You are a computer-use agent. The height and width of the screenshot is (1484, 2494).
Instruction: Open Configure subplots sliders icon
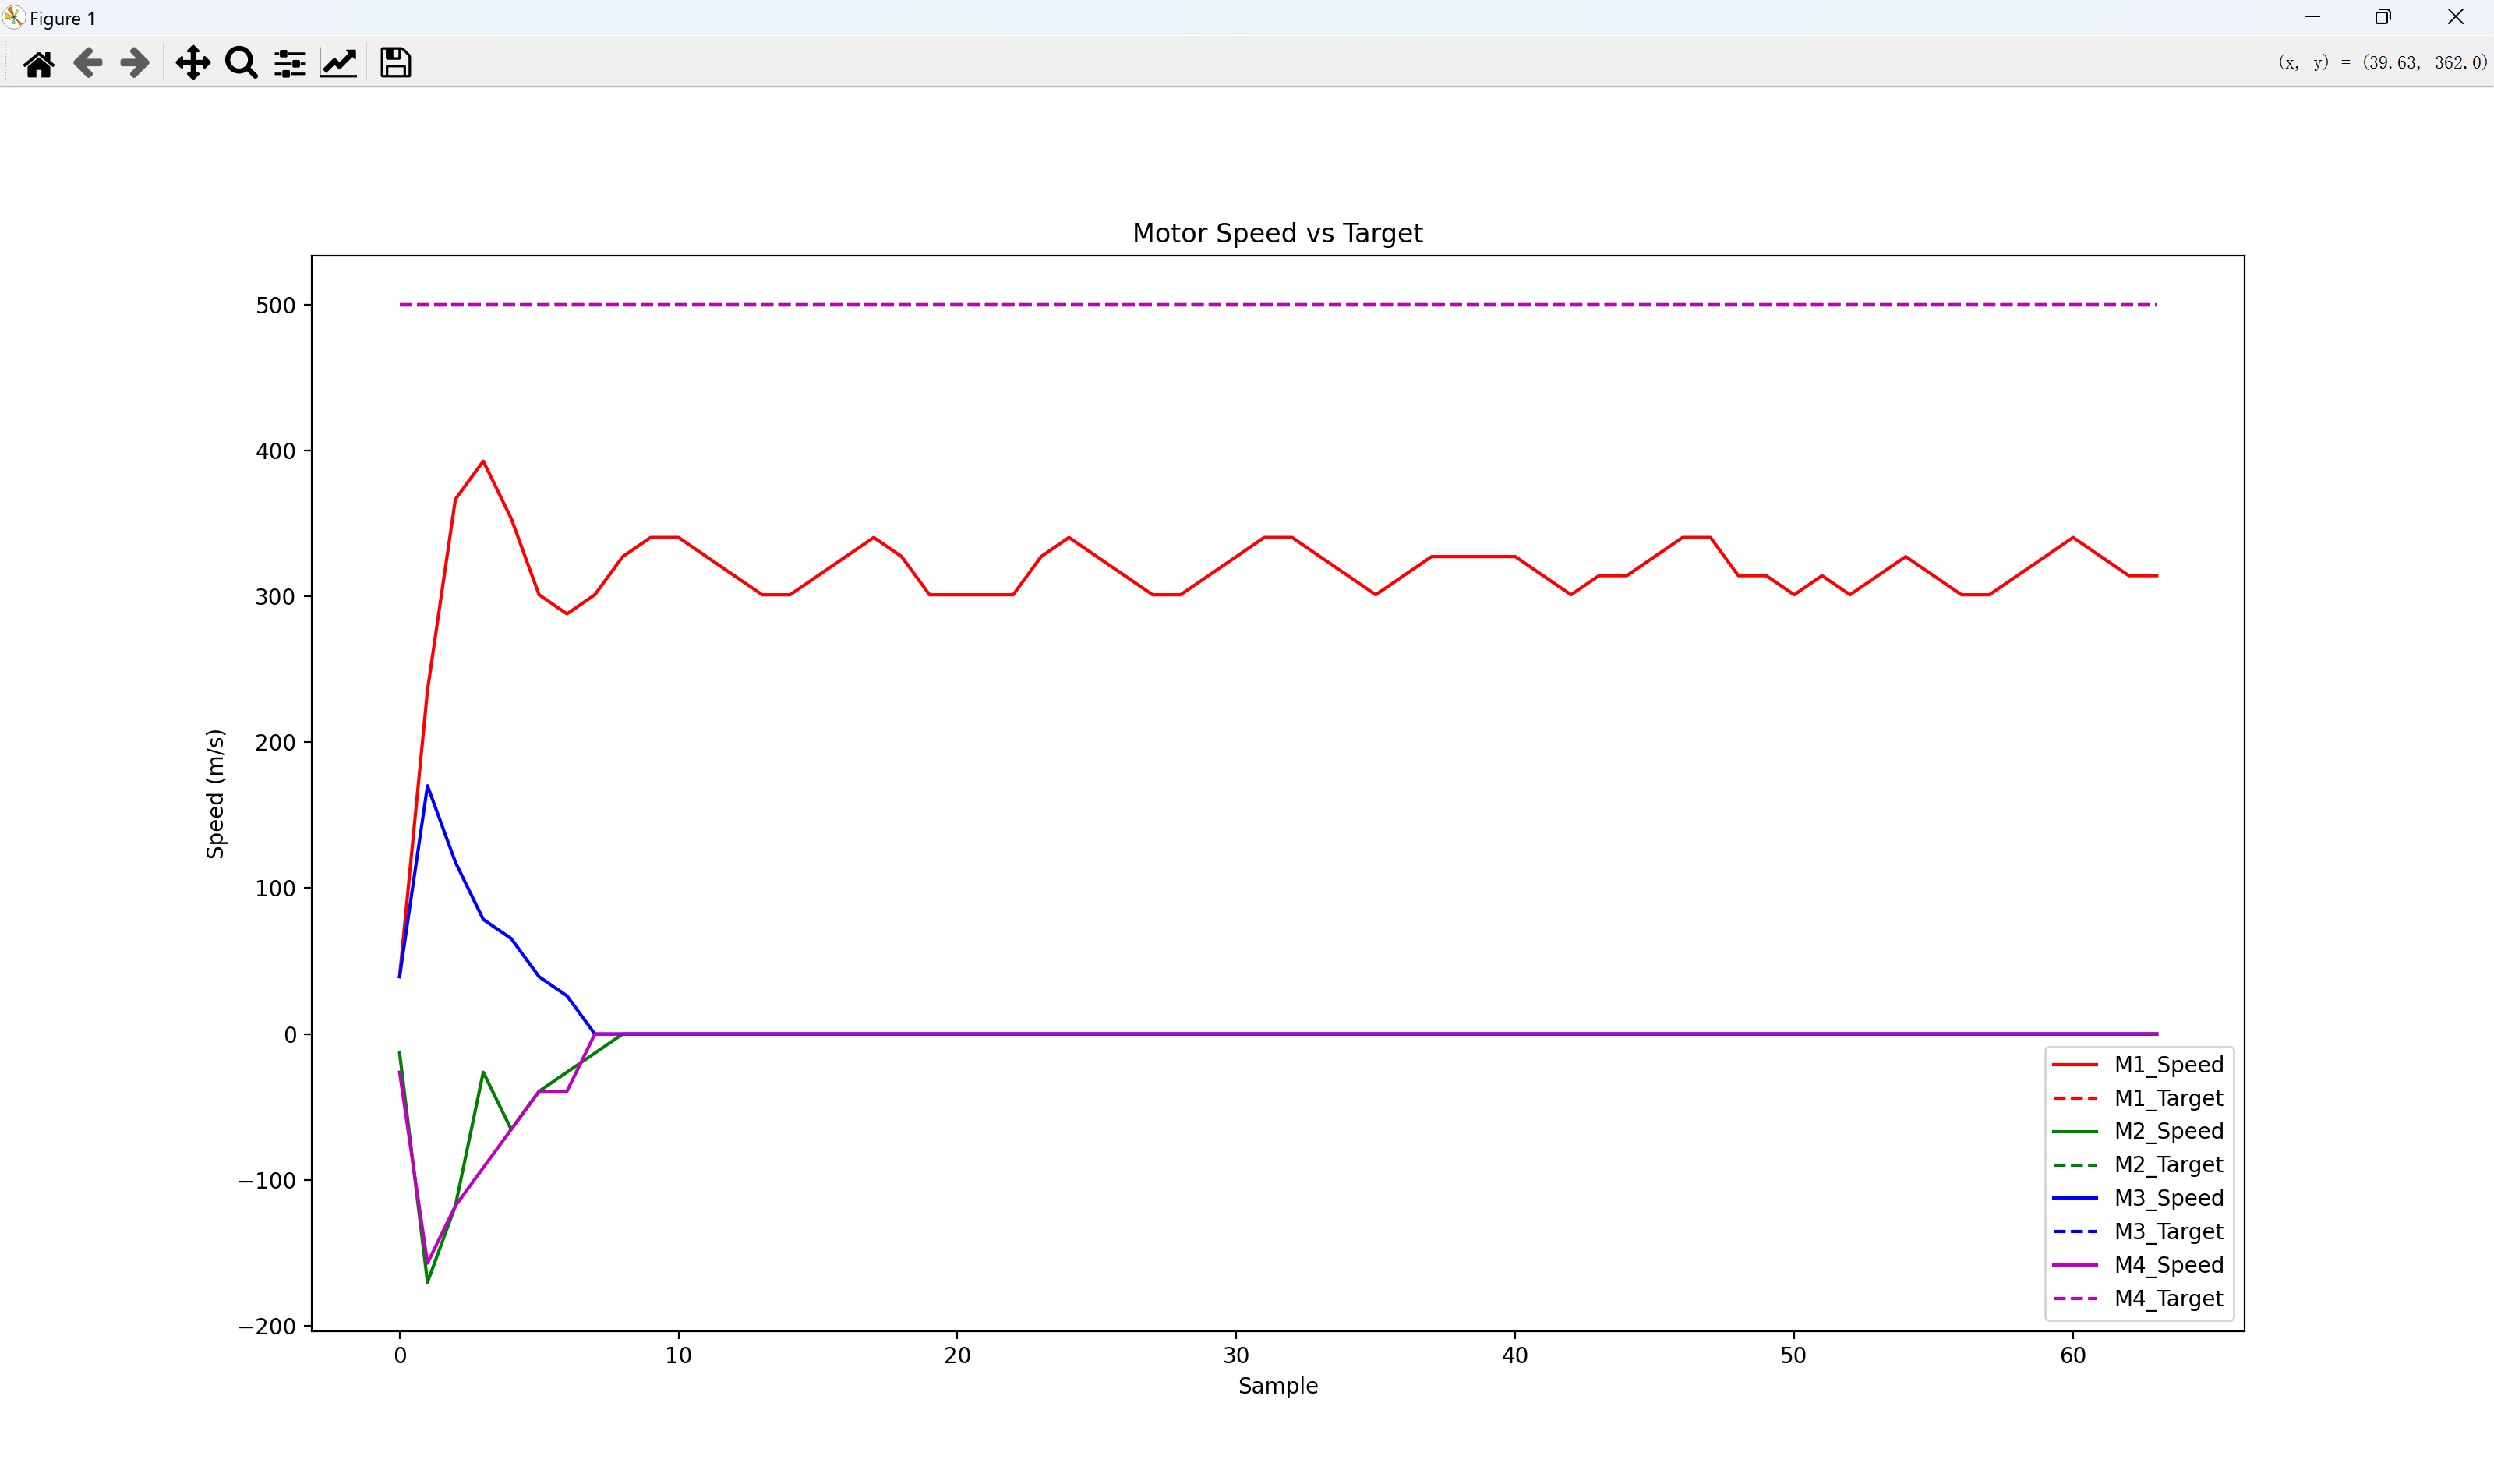[x=290, y=64]
